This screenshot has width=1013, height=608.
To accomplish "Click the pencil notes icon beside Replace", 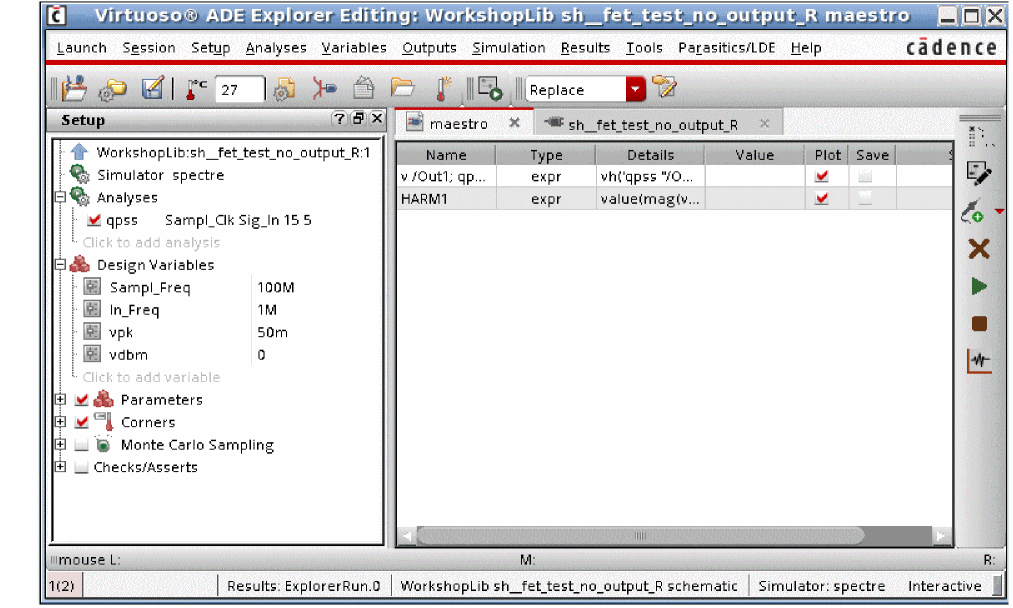I will [664, 87].
